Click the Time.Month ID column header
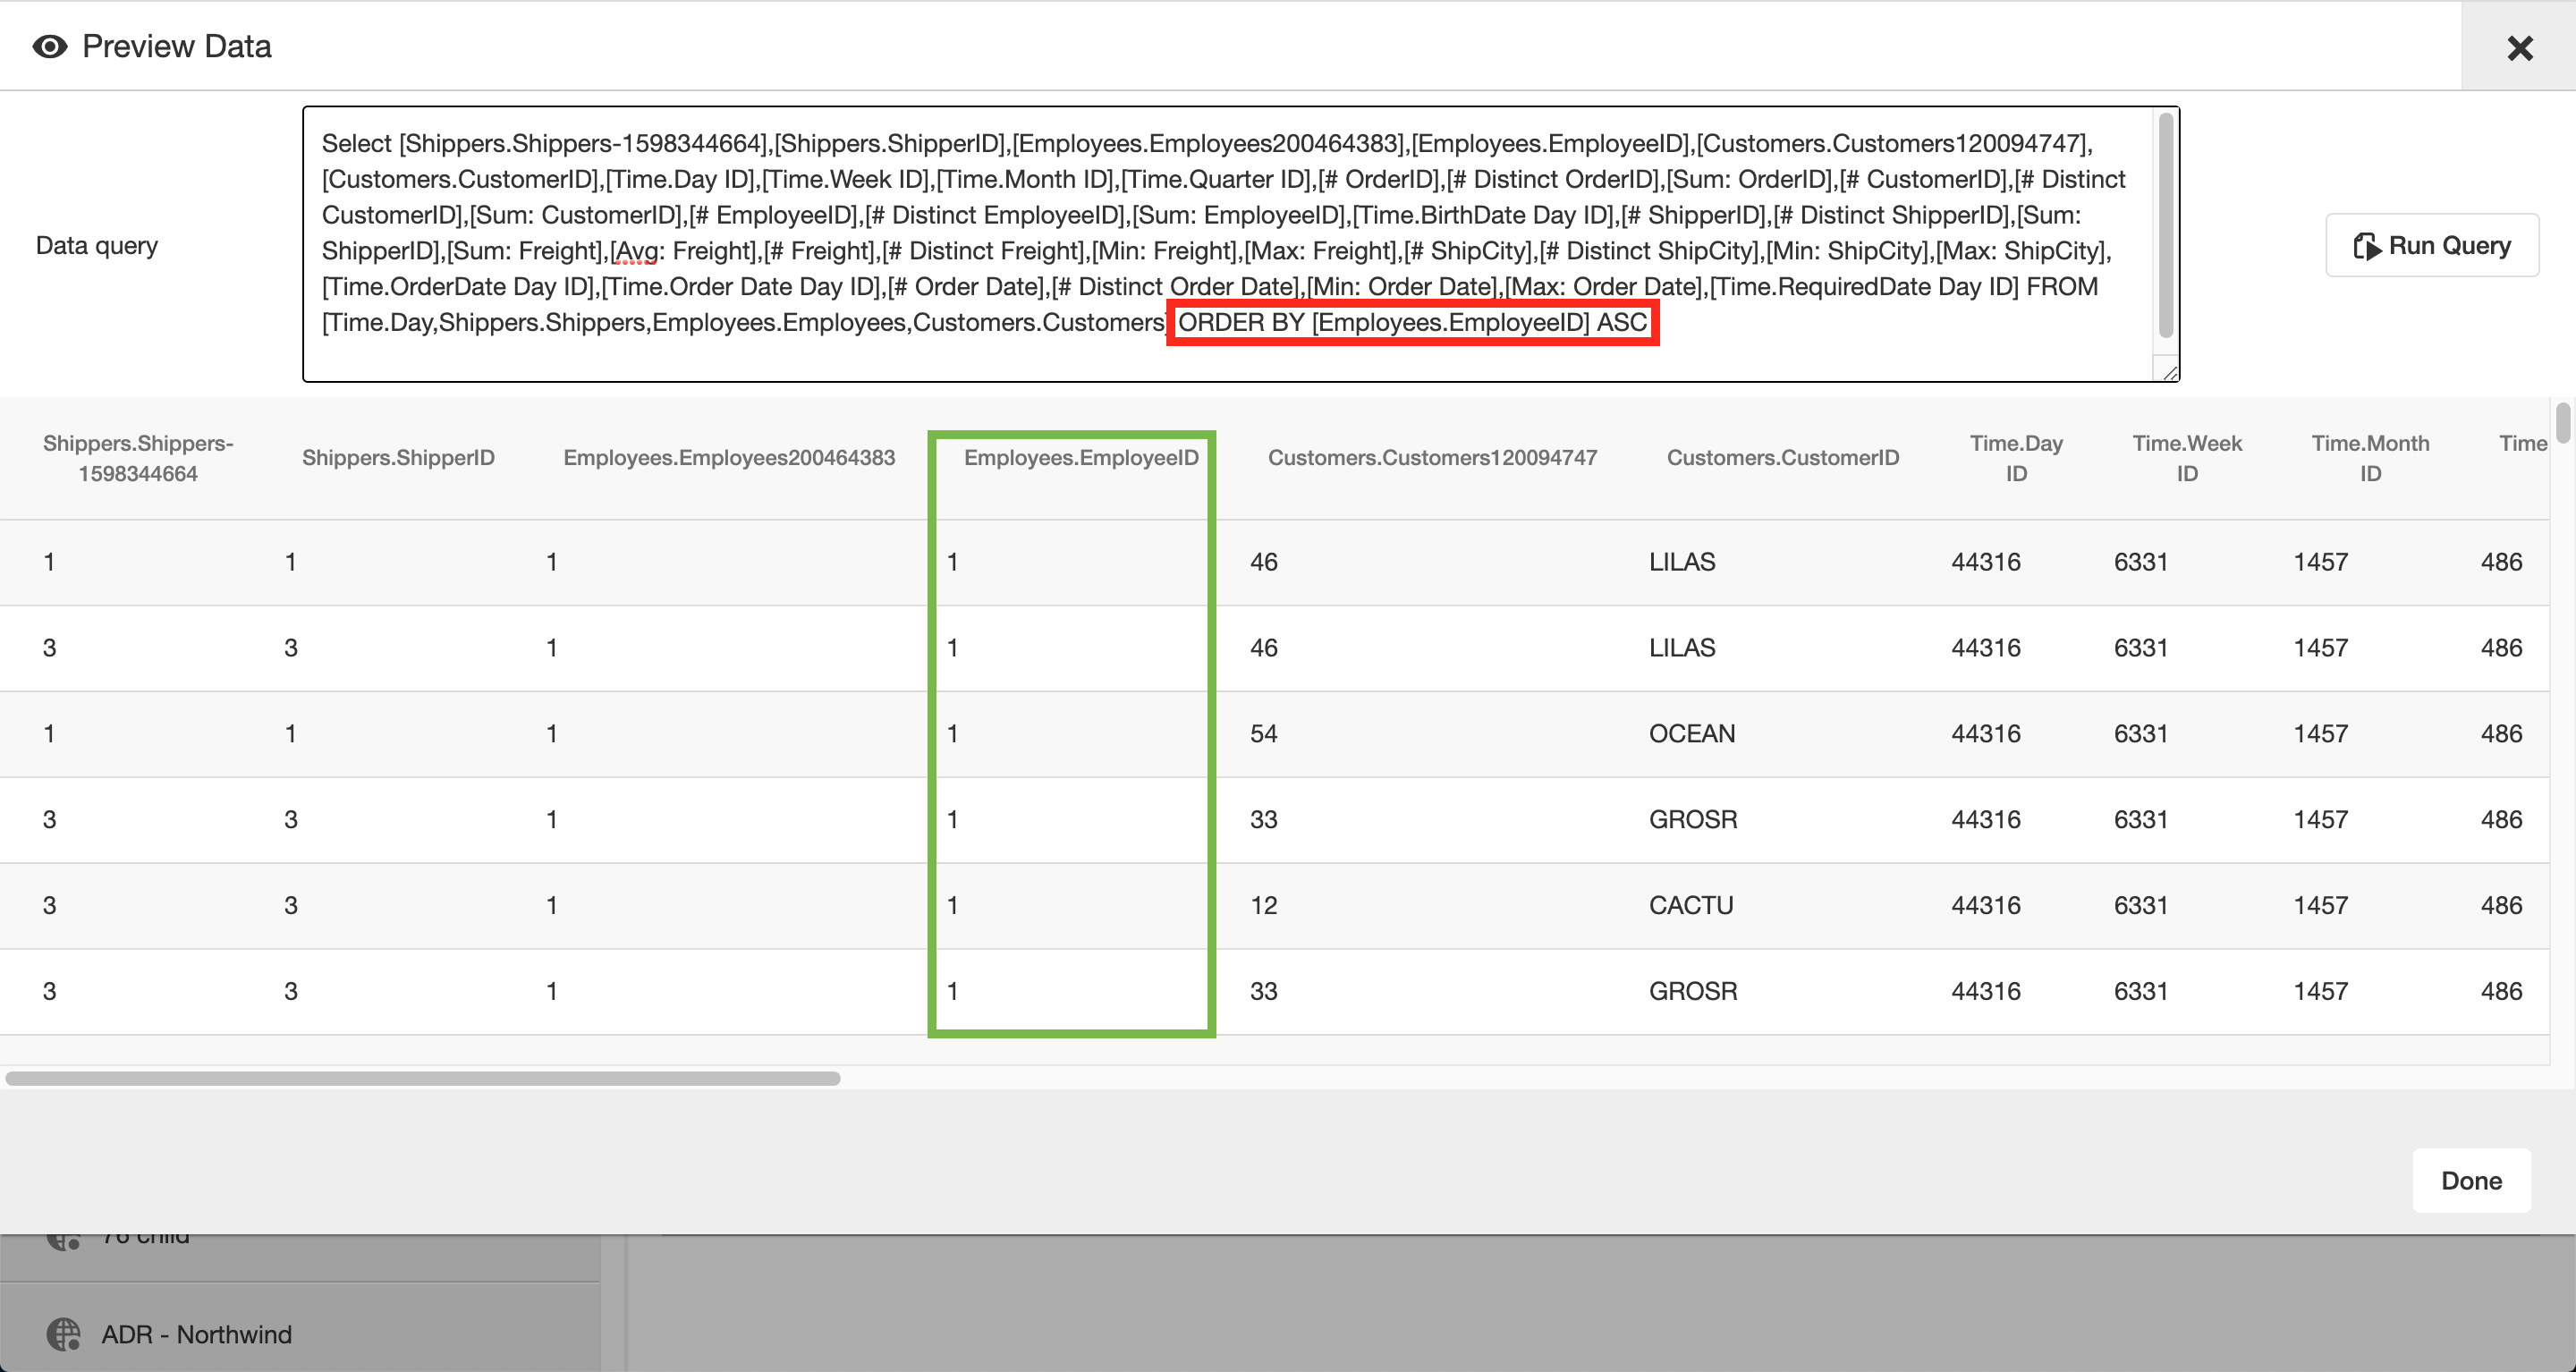 (2370, 458)
